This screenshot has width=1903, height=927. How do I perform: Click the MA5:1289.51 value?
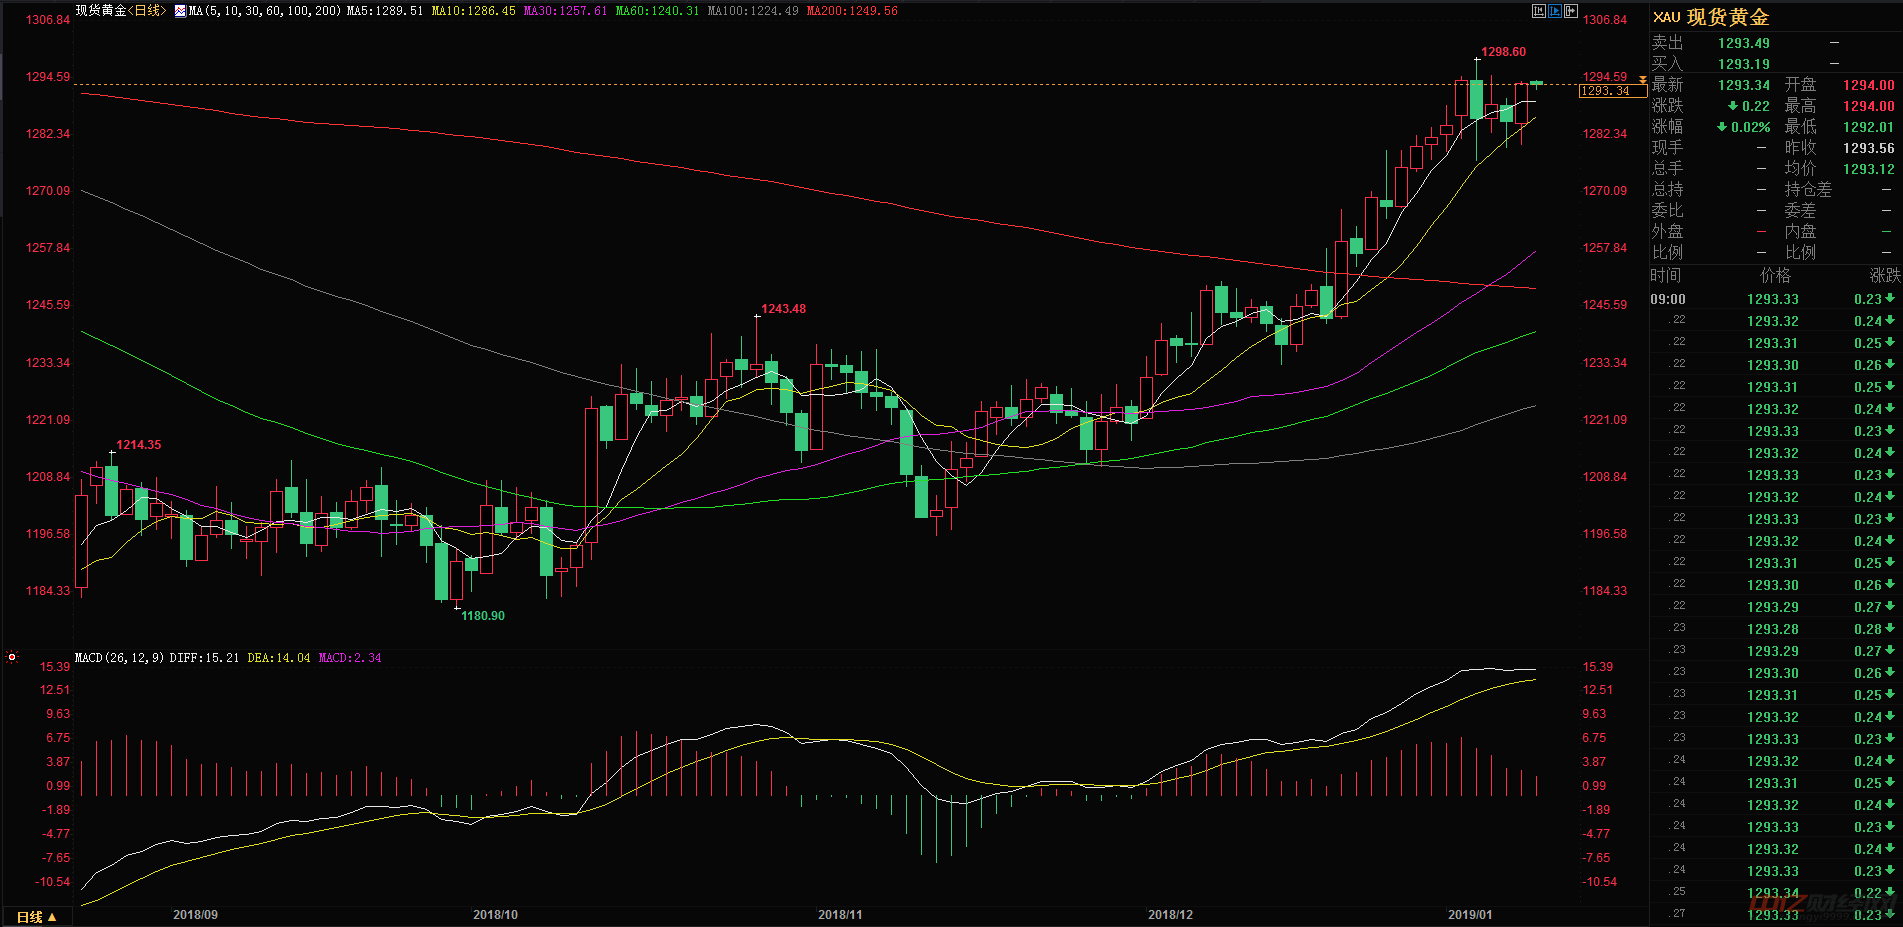pos(385,11)
